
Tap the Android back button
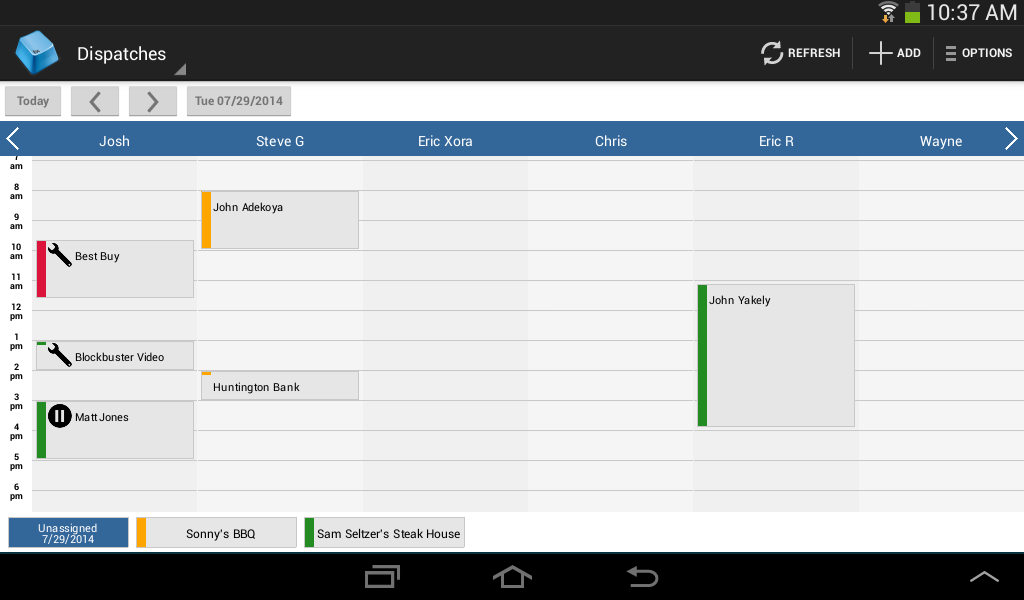coord(642,576)
